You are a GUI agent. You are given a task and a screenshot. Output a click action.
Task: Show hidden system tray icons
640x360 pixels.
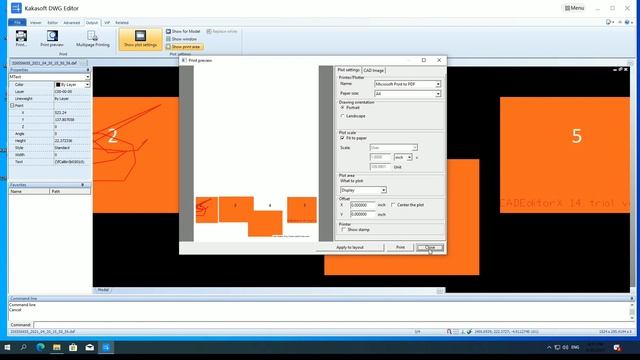549,347
